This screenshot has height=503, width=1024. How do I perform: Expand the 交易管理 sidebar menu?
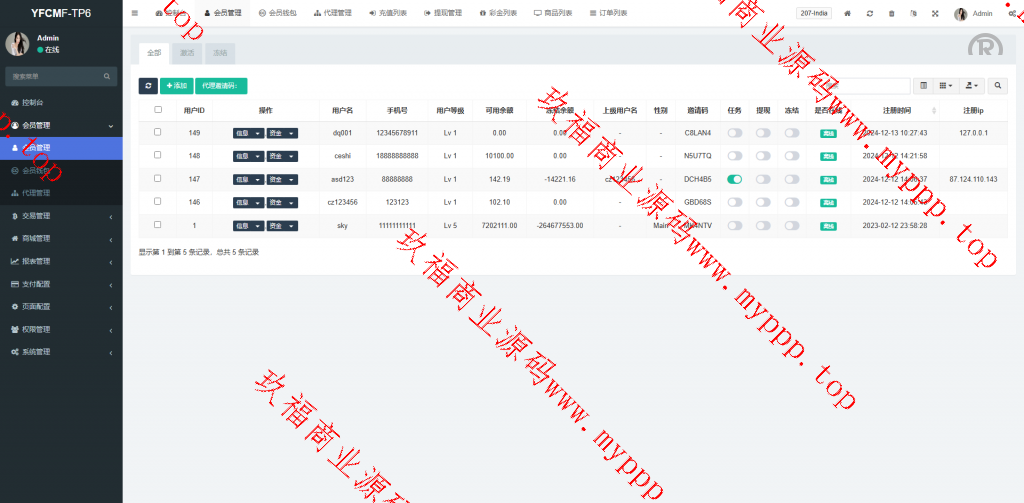[x=61, y=216]
